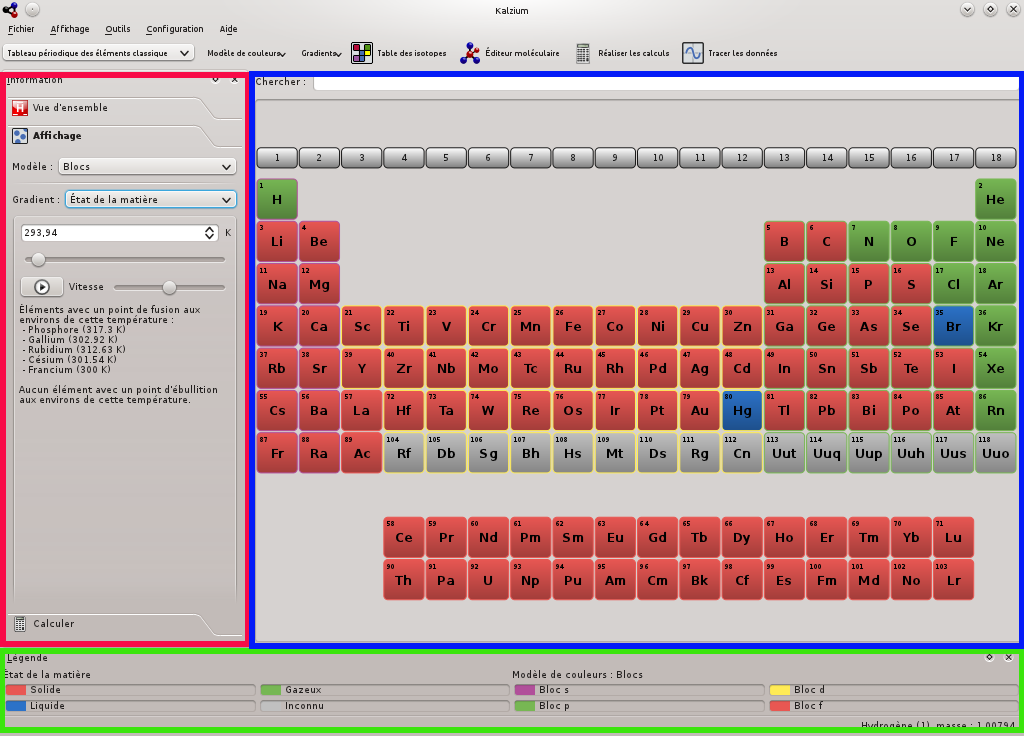
Task: Select the Cerium (Ce) element tile
Action: 404,537
